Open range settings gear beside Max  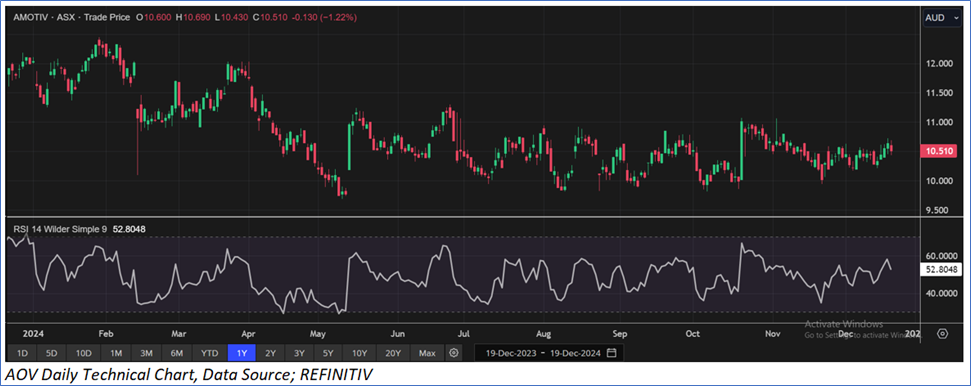tap(454, 353)
